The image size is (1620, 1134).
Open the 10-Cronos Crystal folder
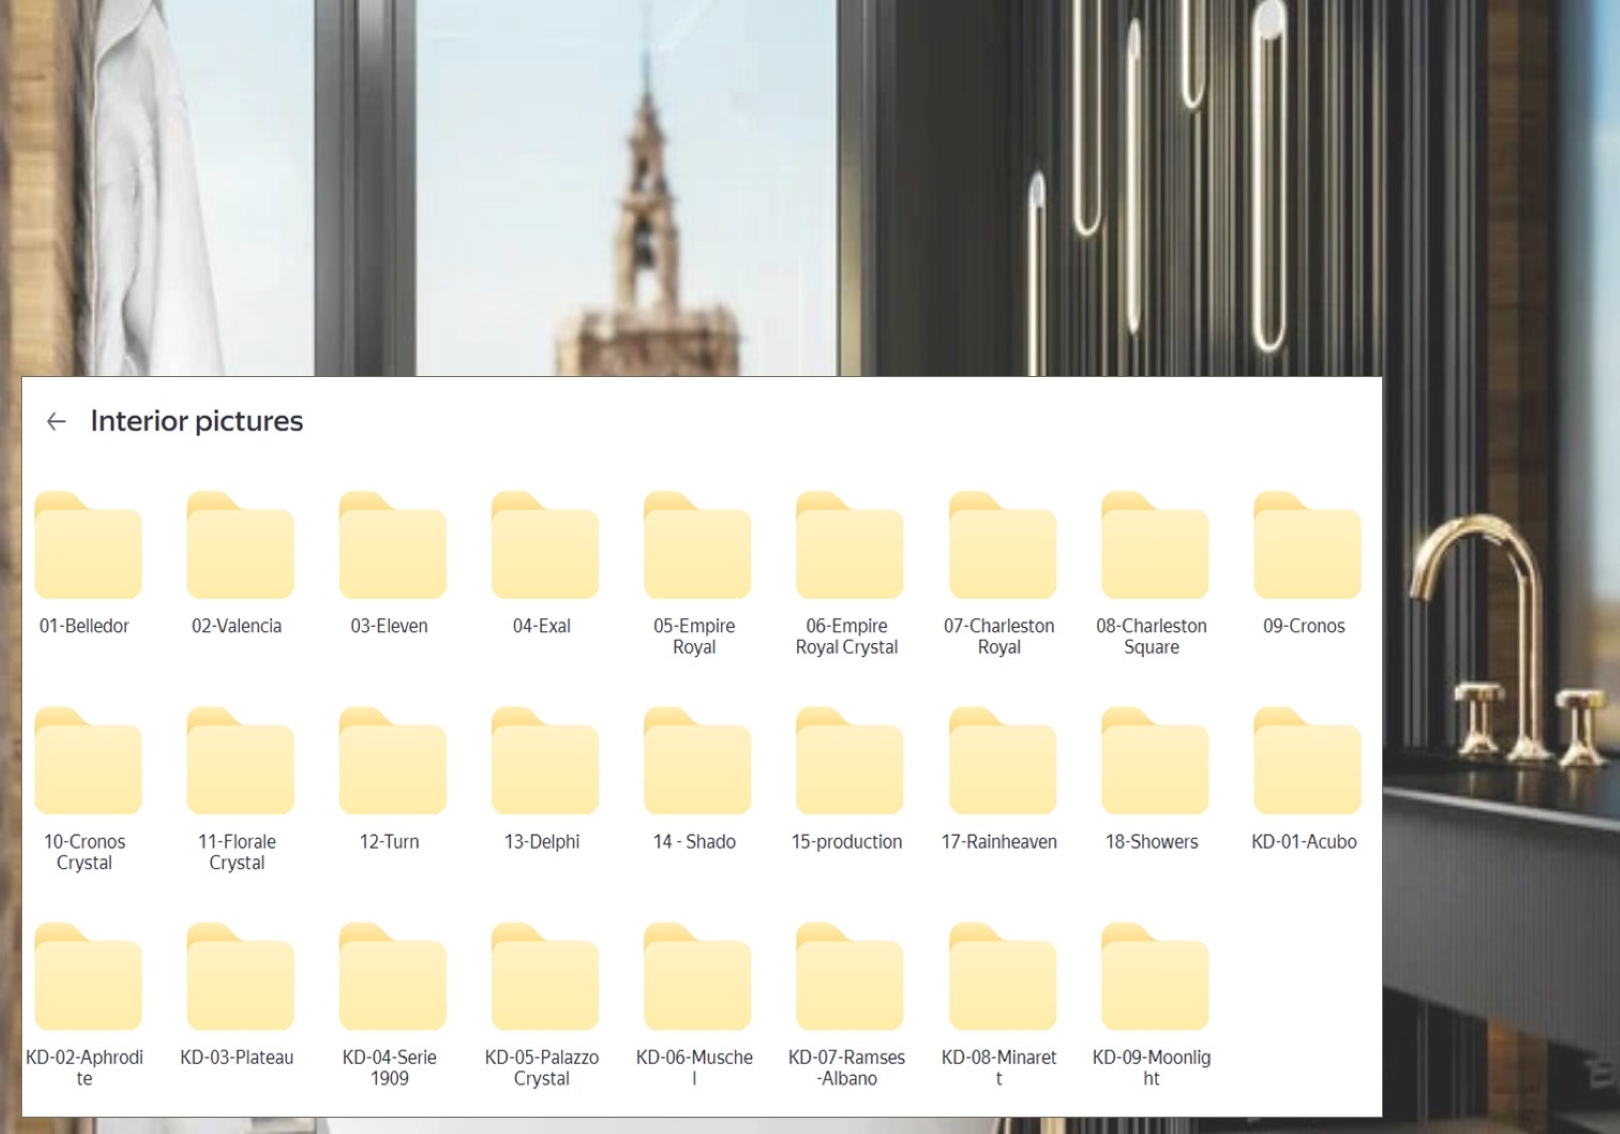(88, 763)
